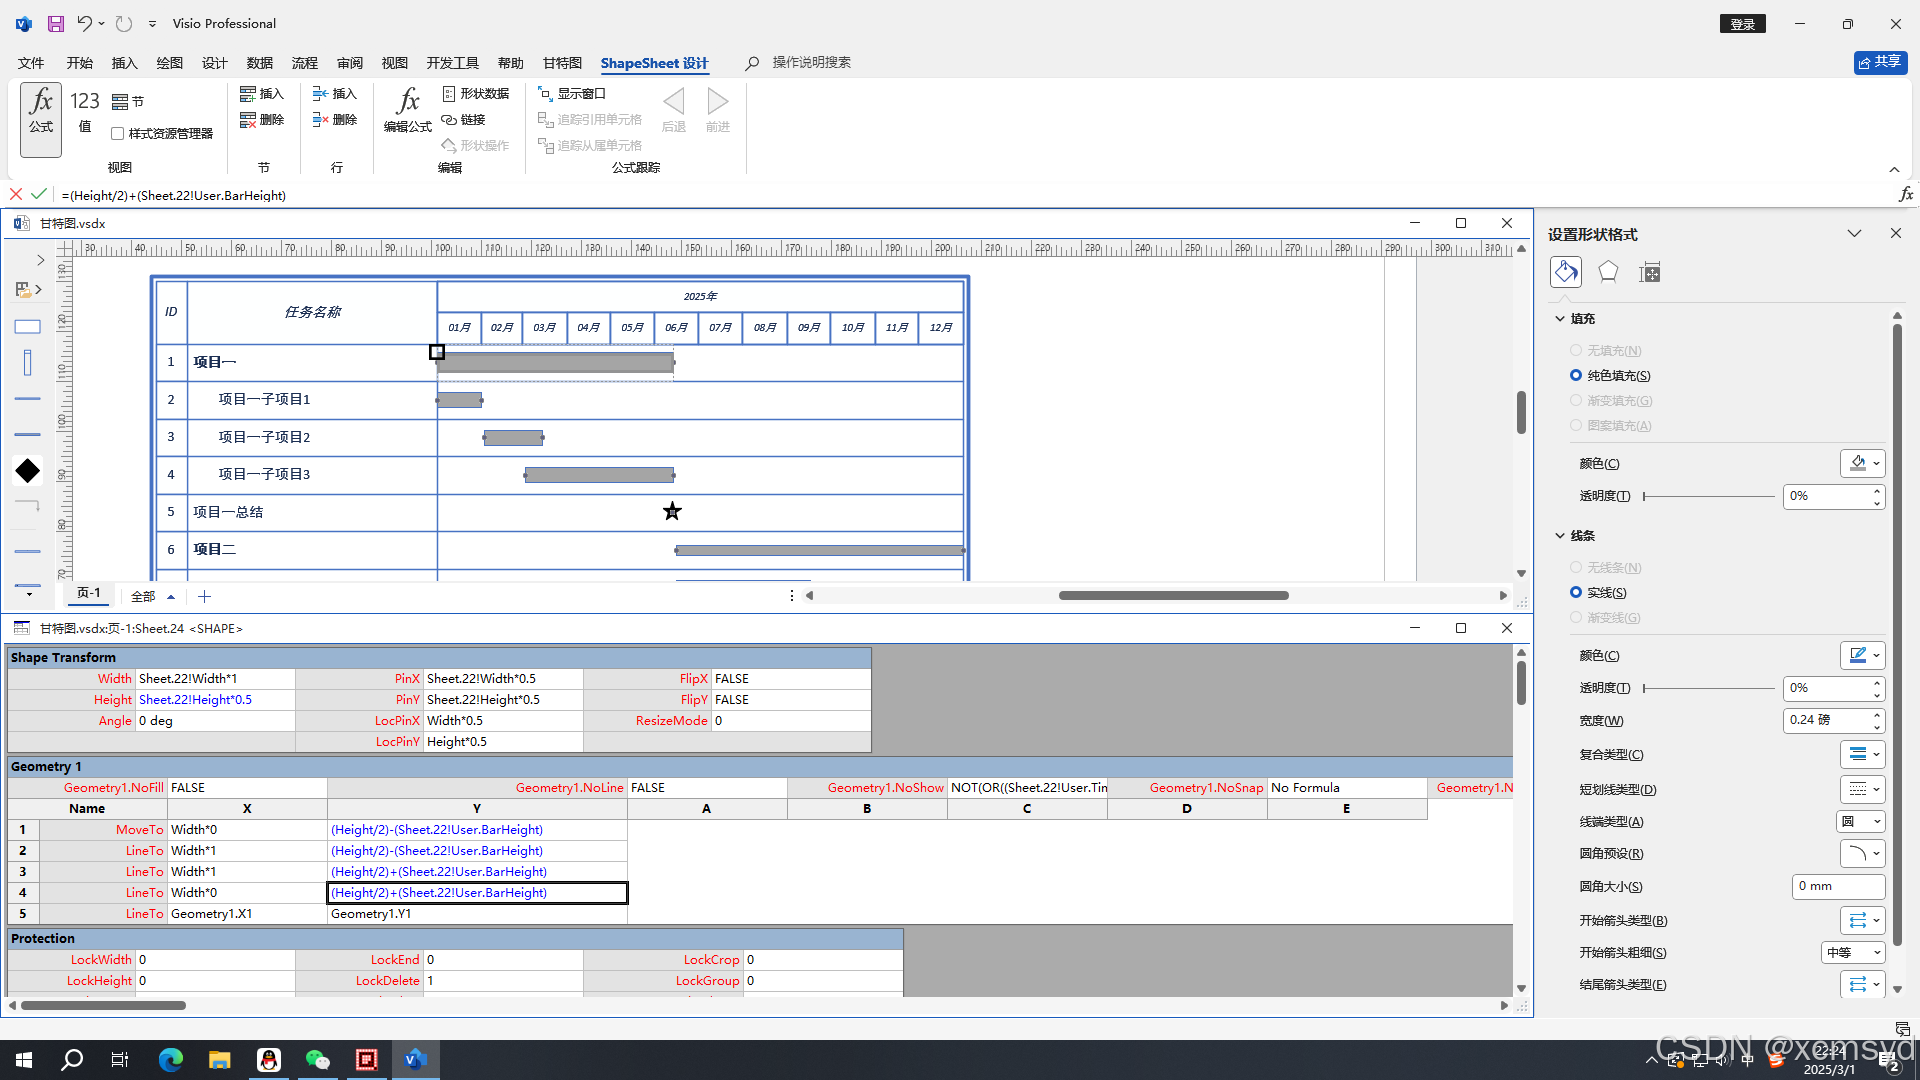Click the 共享 (Share) button

[x=1880, y=62]
